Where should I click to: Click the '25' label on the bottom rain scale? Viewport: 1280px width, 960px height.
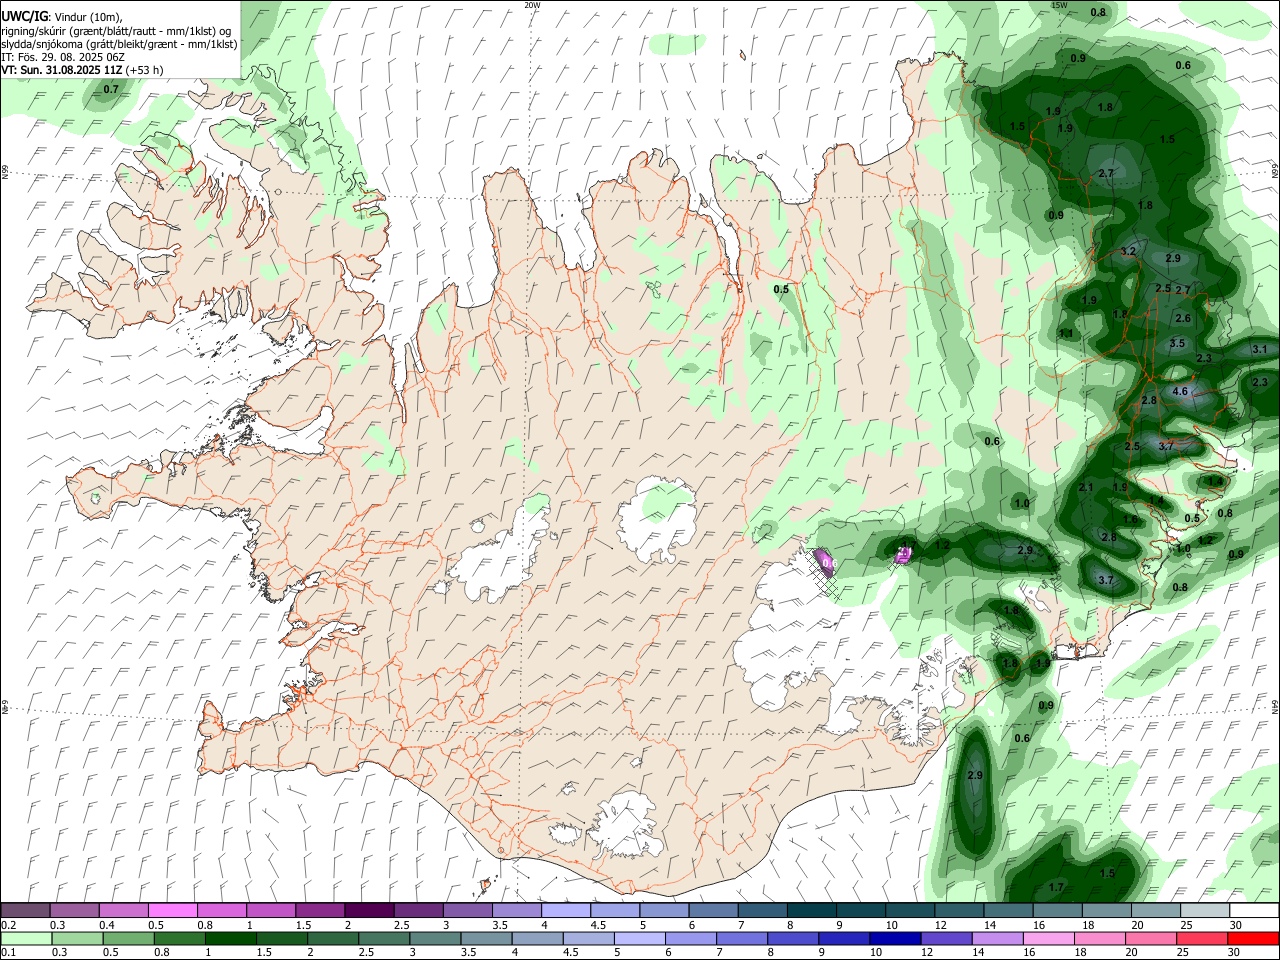tap(1185, 952)
